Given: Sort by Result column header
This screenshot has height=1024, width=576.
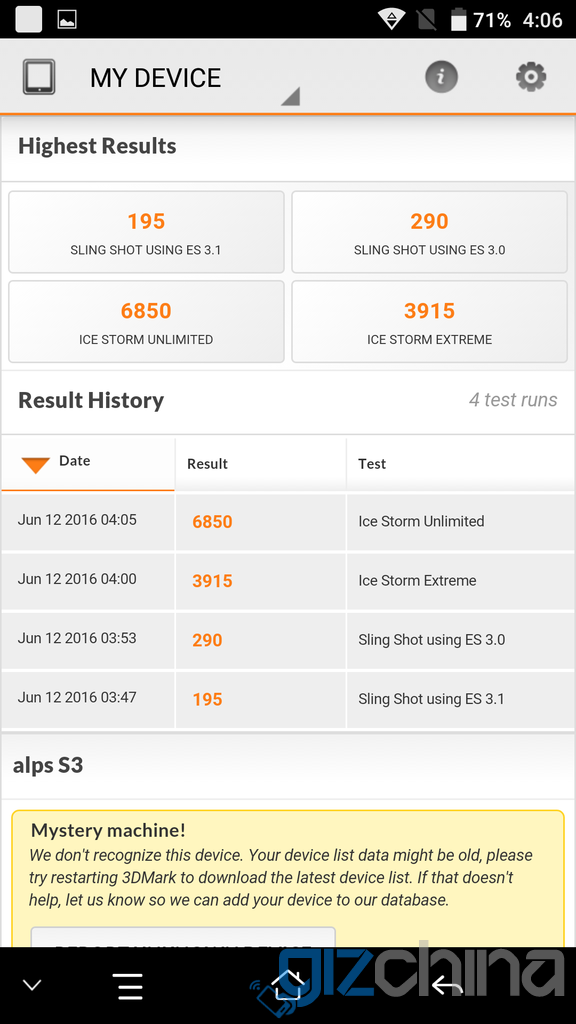Looking at the screenshot, I should [x=260, y=464].
